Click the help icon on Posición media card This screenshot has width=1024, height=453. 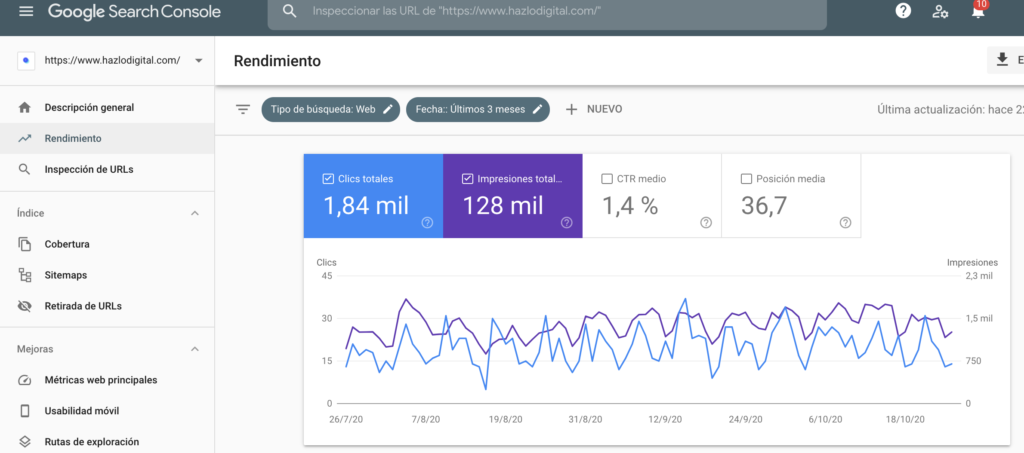tap(845, 222)
